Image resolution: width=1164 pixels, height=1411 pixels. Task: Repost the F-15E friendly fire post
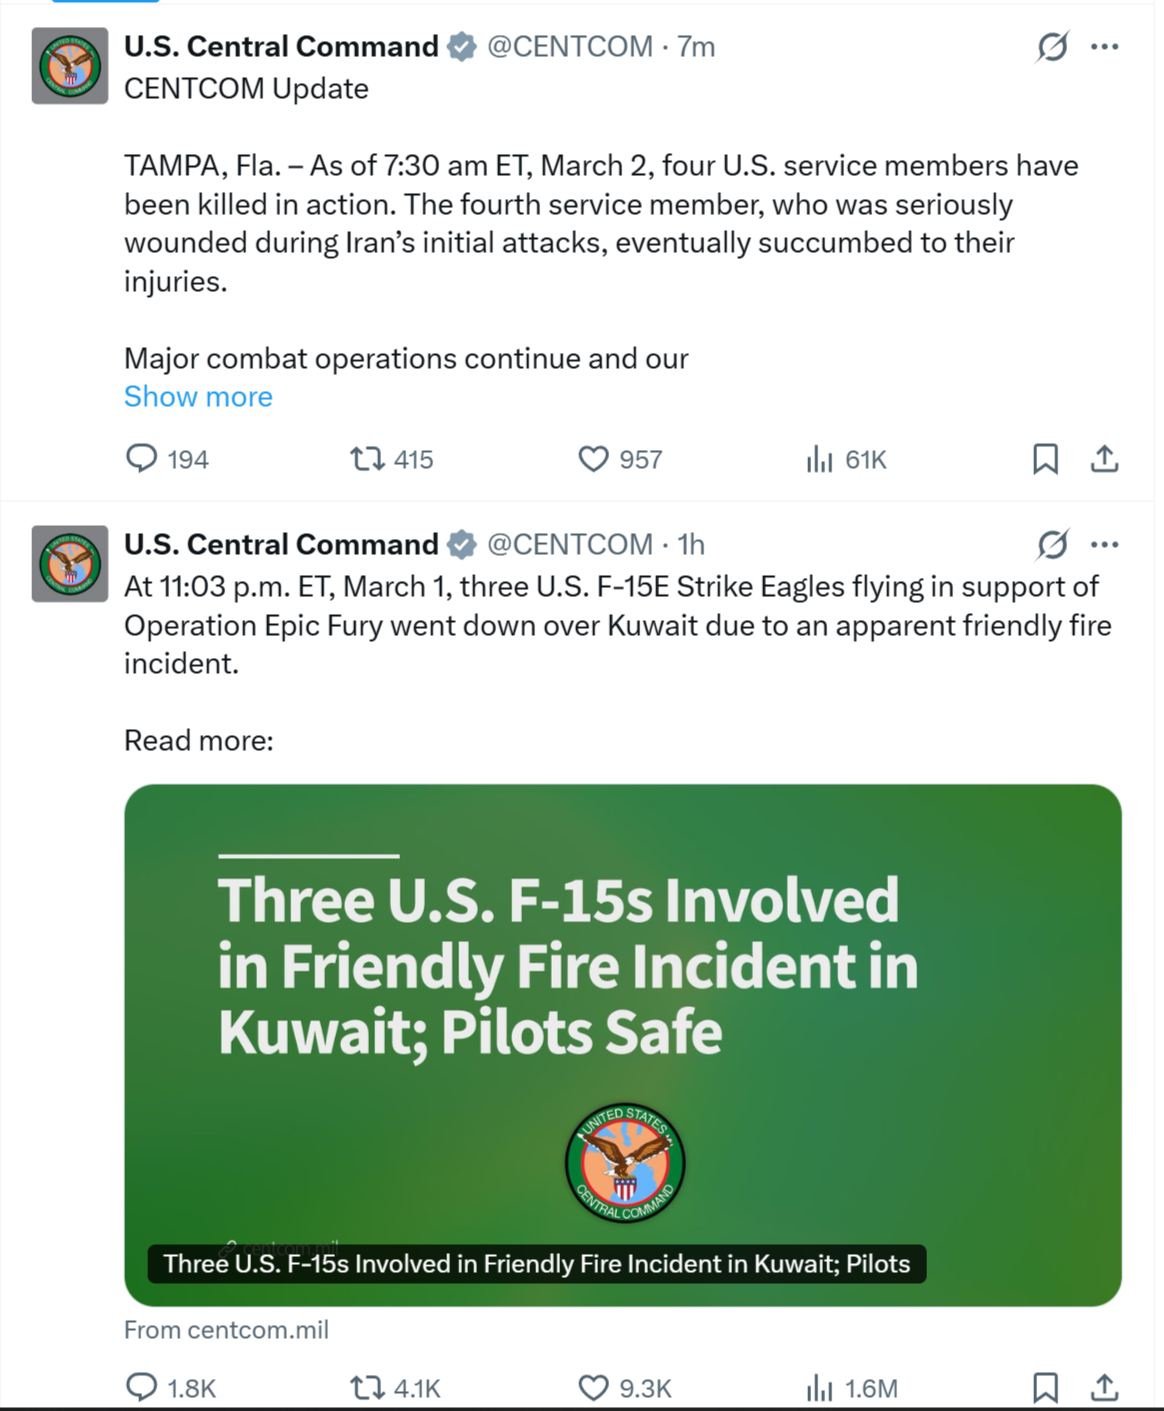(x=367, y=1387)
